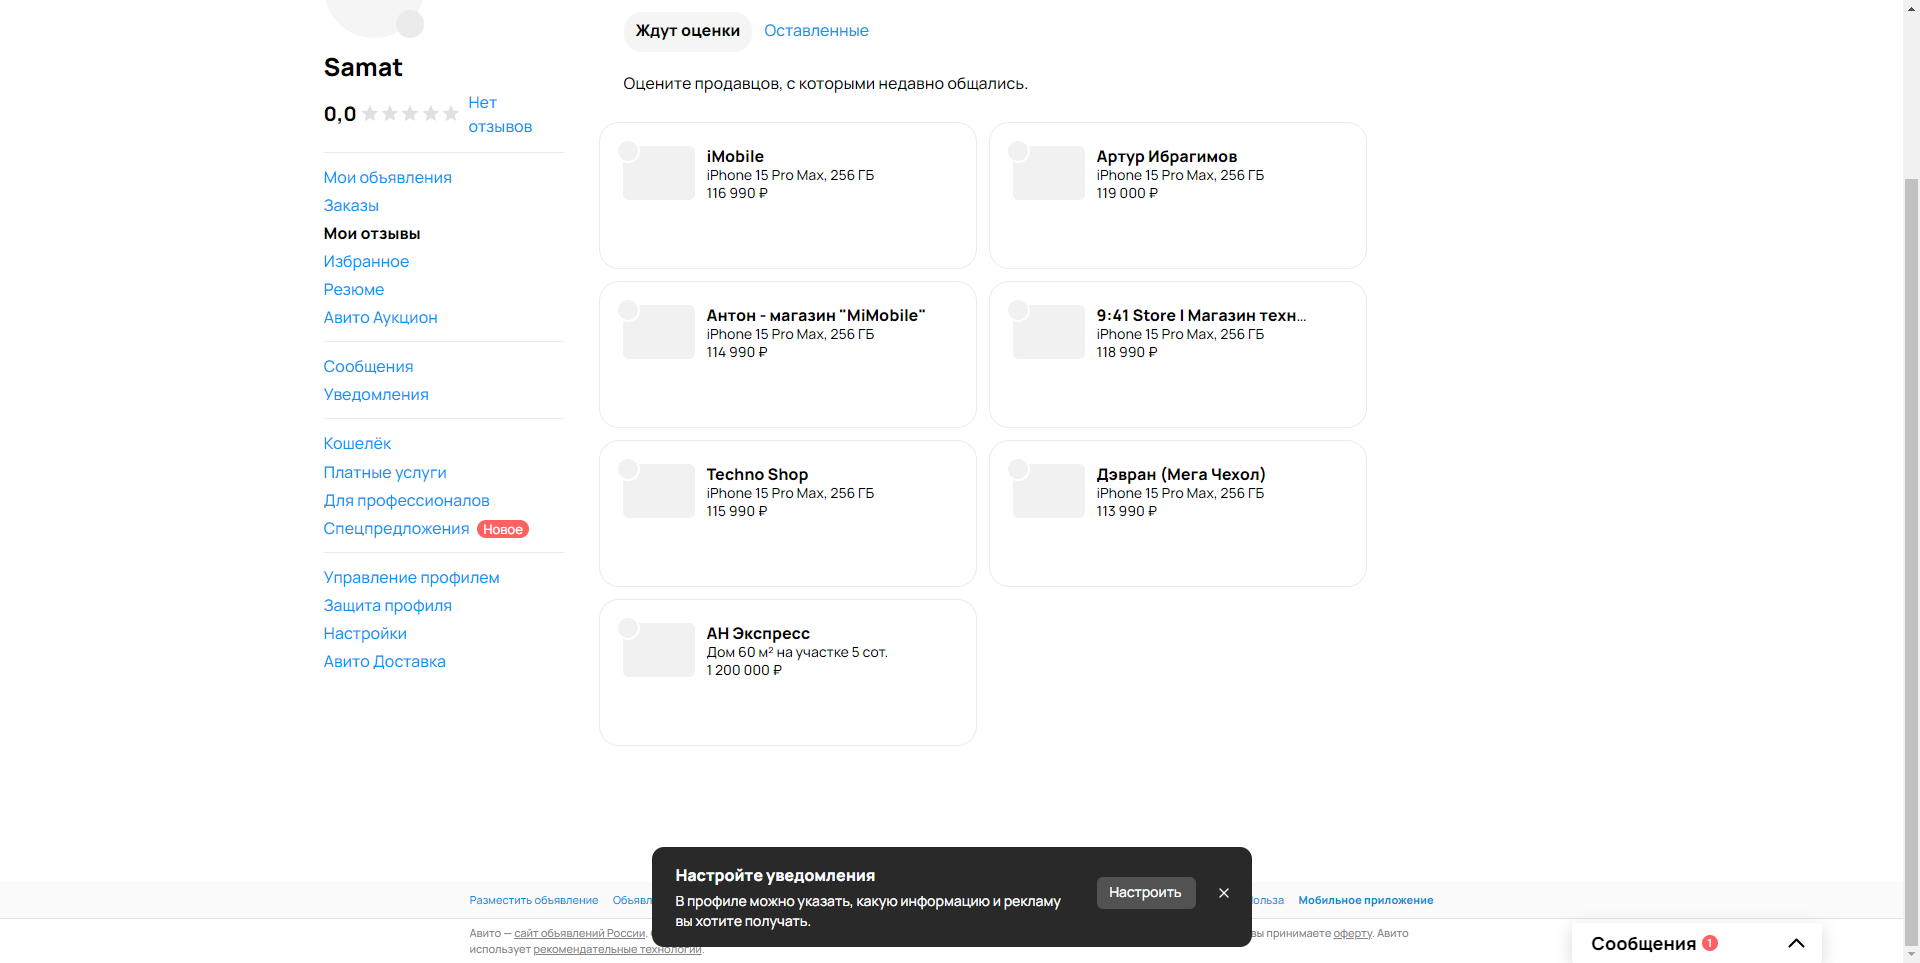Open the оферту link in footer
Screen dimensions: 1920x963
[1352, 933]
